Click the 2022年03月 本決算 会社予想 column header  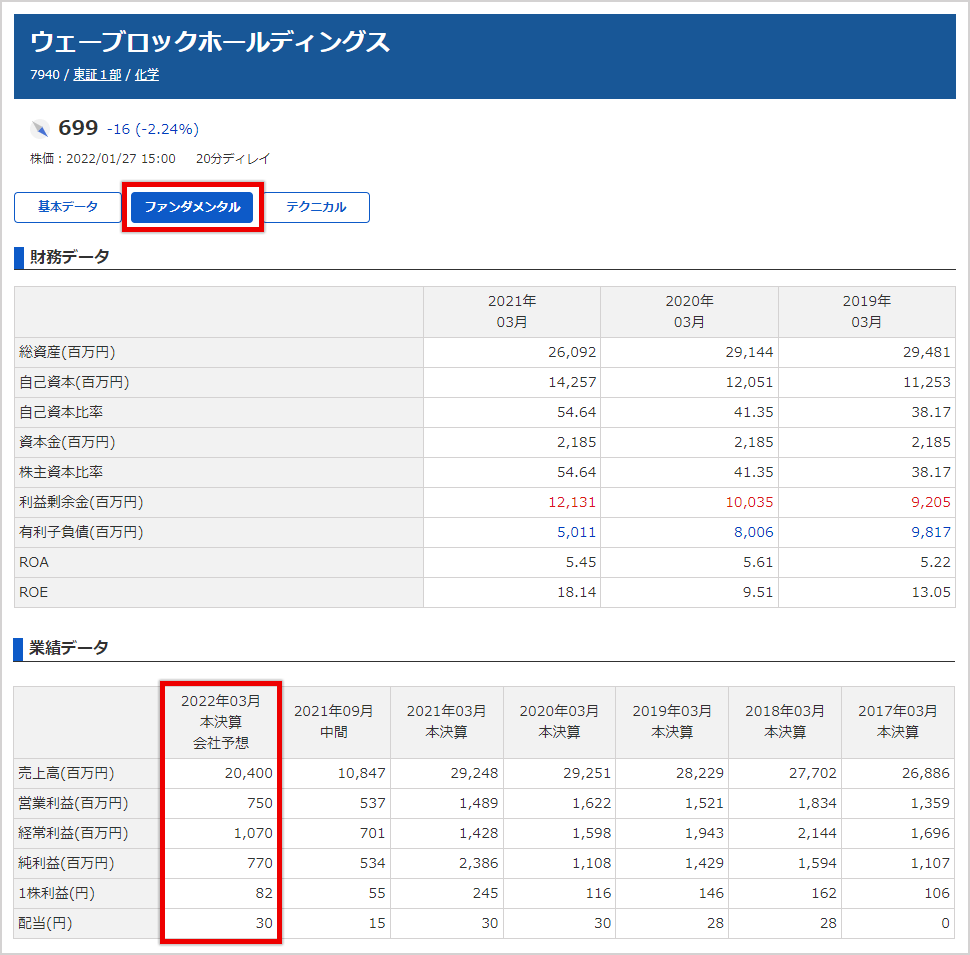pos(221,722)
